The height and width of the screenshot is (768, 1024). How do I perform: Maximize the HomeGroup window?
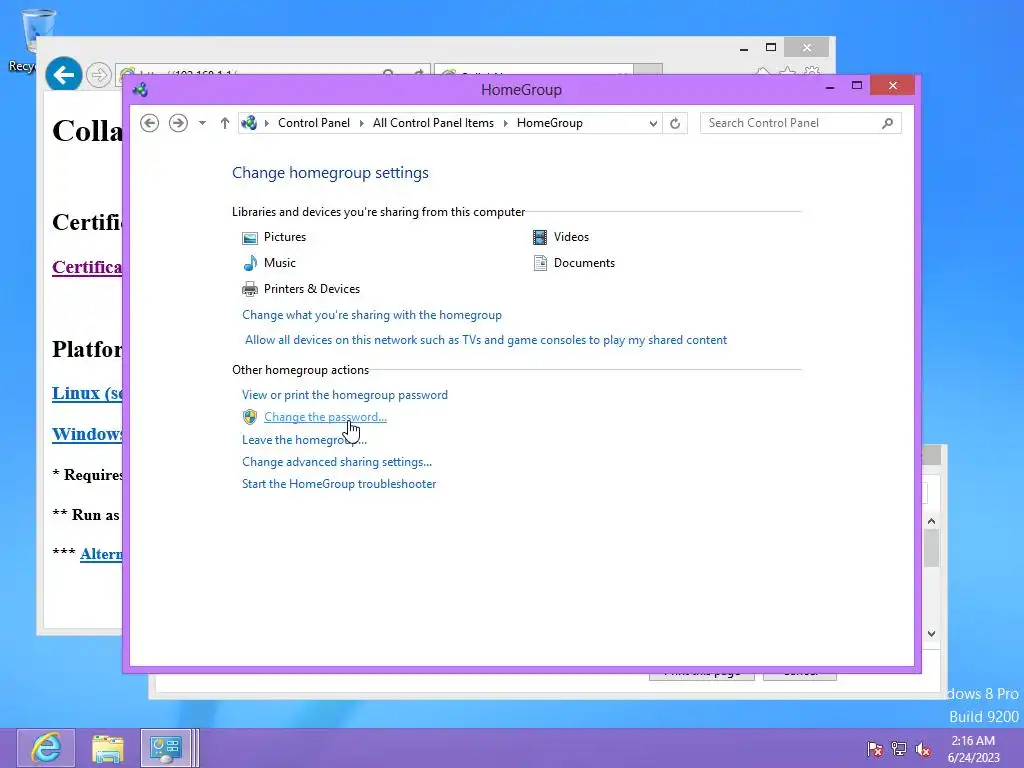click(x=857, y=86)
